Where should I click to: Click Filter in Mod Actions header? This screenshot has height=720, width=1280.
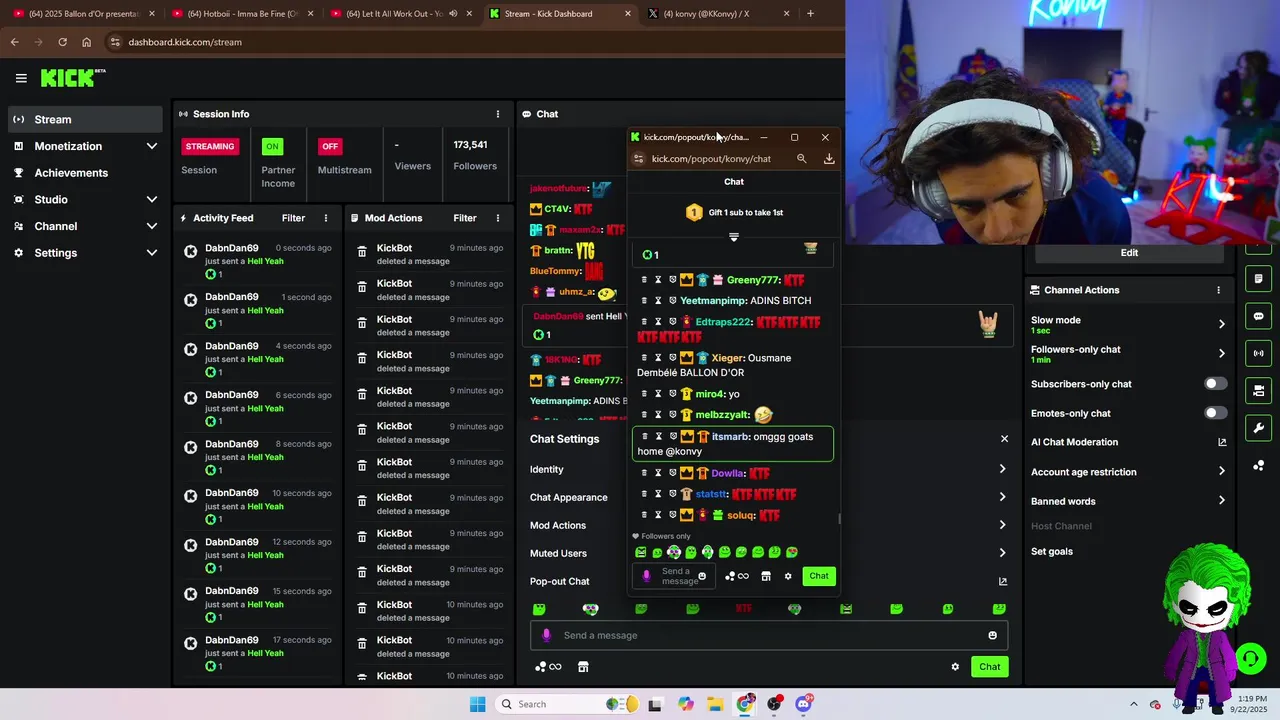coord(465,218)
